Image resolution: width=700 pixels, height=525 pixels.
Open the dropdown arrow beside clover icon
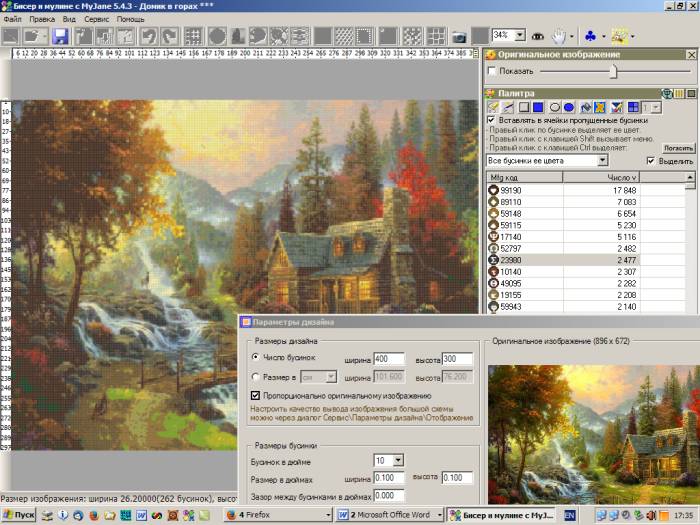tap(604, 37)
